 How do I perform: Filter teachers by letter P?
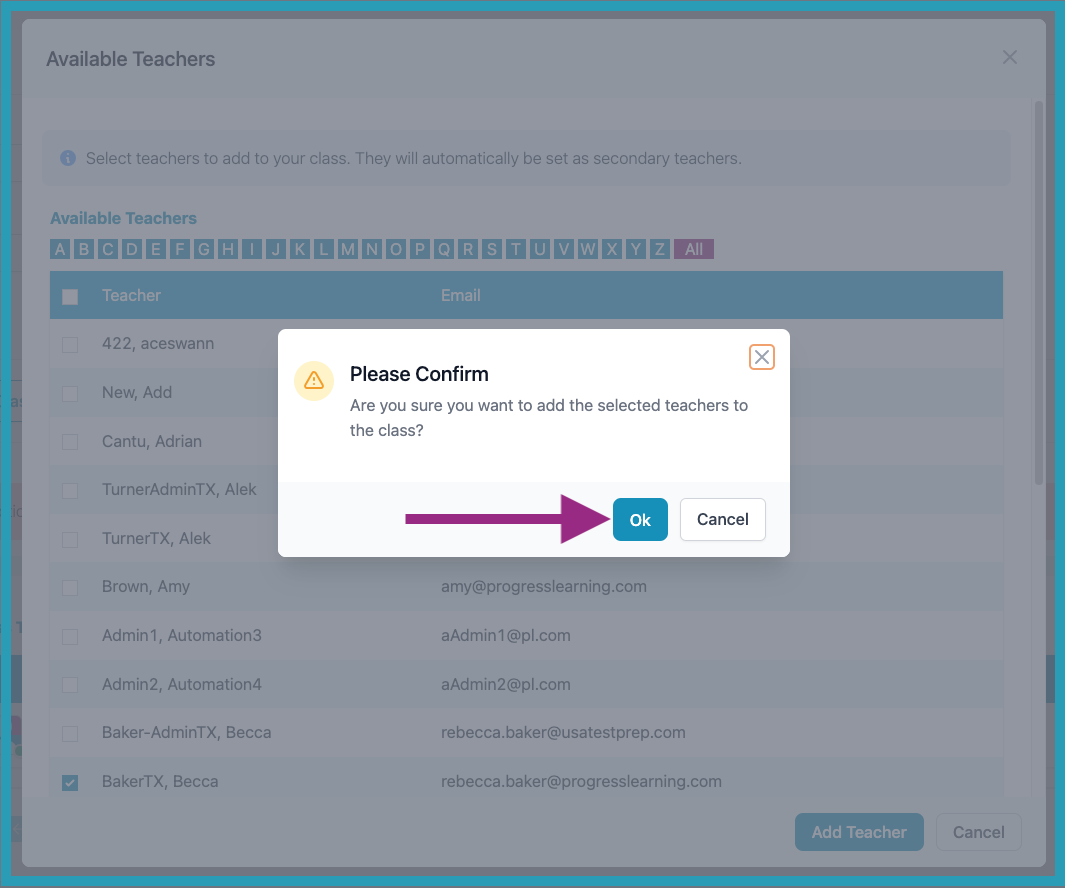point(420,249)
